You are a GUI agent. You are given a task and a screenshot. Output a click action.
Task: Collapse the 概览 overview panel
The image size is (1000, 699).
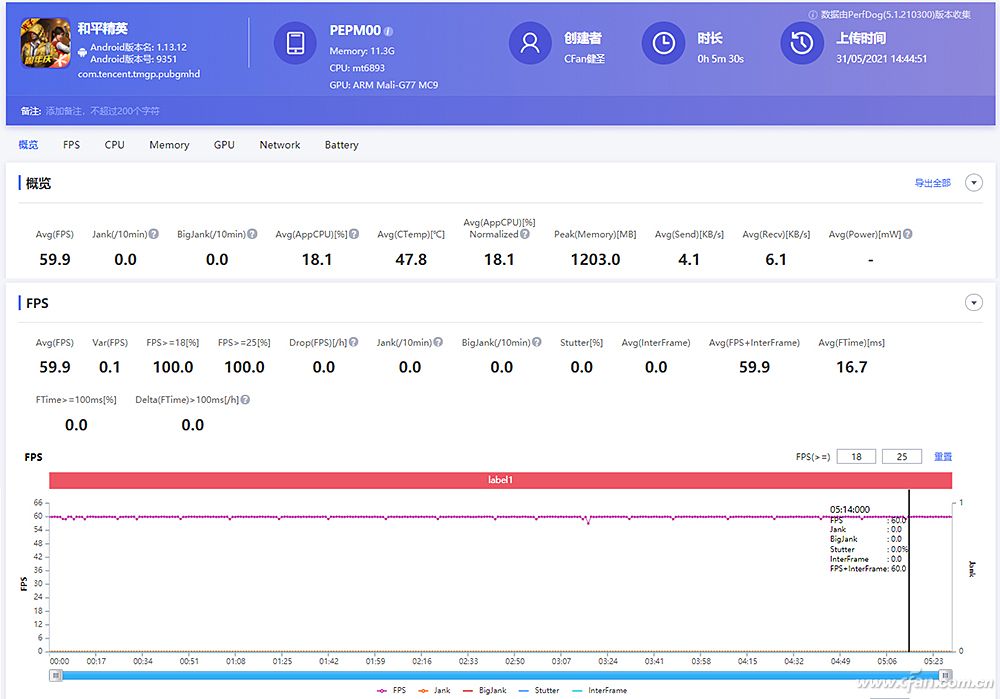click(x=974, y=182)
